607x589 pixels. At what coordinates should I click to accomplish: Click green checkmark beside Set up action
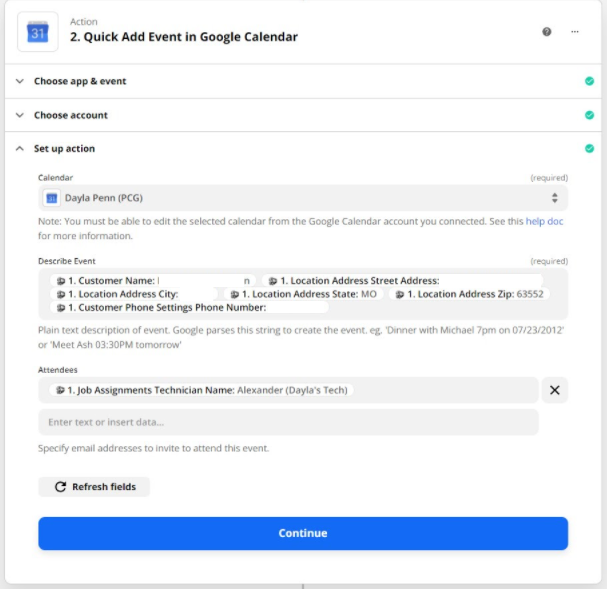pyautogui.click(x=589, y=149)
